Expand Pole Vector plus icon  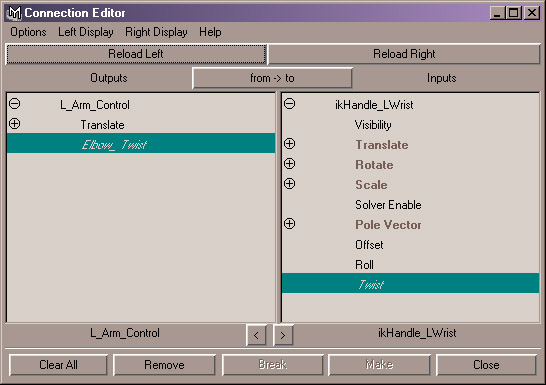pyautogui.click(x=289, y=223)
